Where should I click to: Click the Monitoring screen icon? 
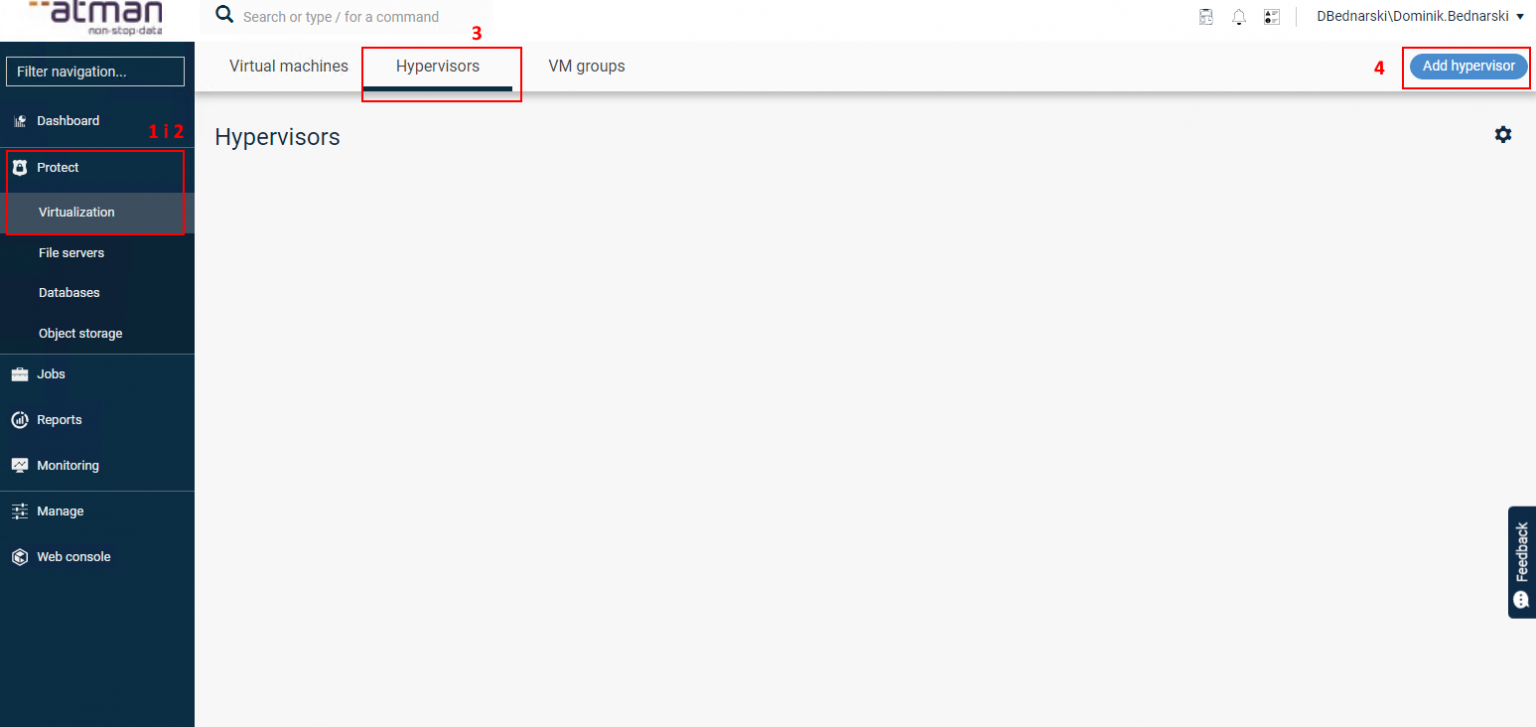tap(20, 466)
